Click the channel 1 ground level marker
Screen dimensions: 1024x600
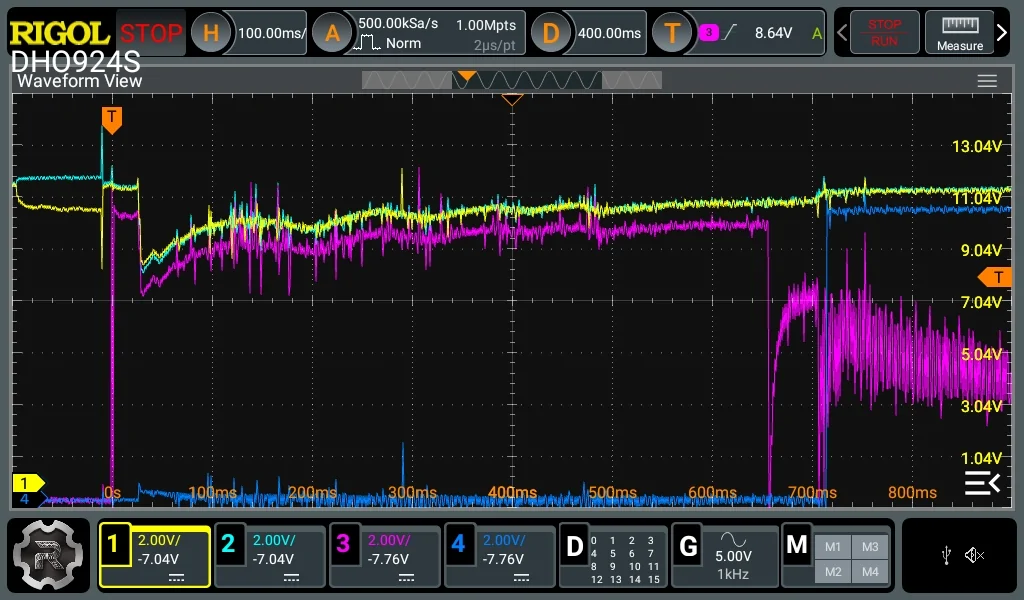pyautogui.click(x=28, y=483)
